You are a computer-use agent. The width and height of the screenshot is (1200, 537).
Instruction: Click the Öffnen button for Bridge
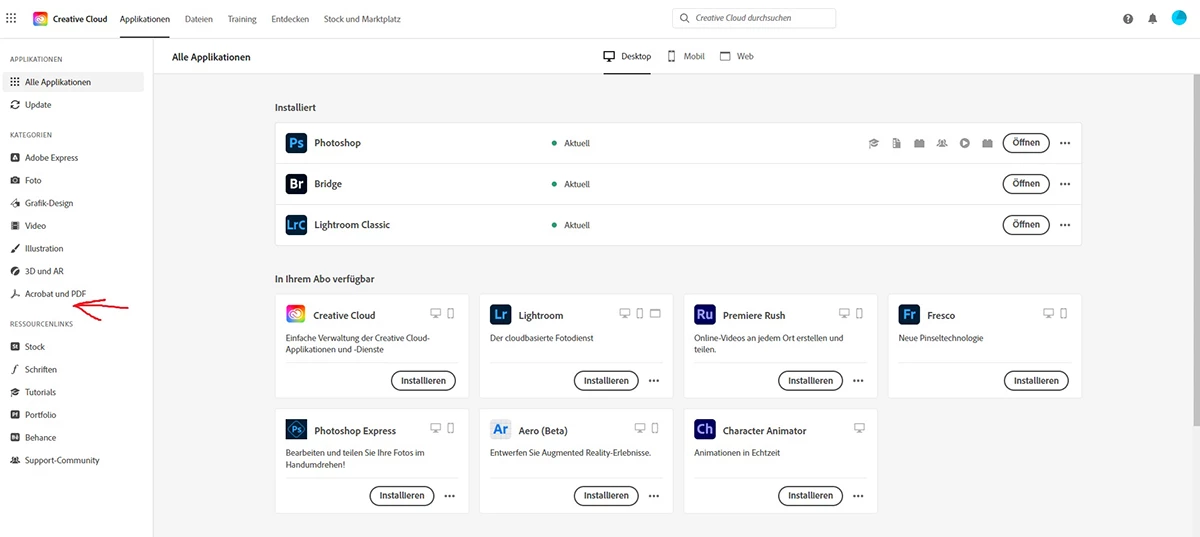1026,184
